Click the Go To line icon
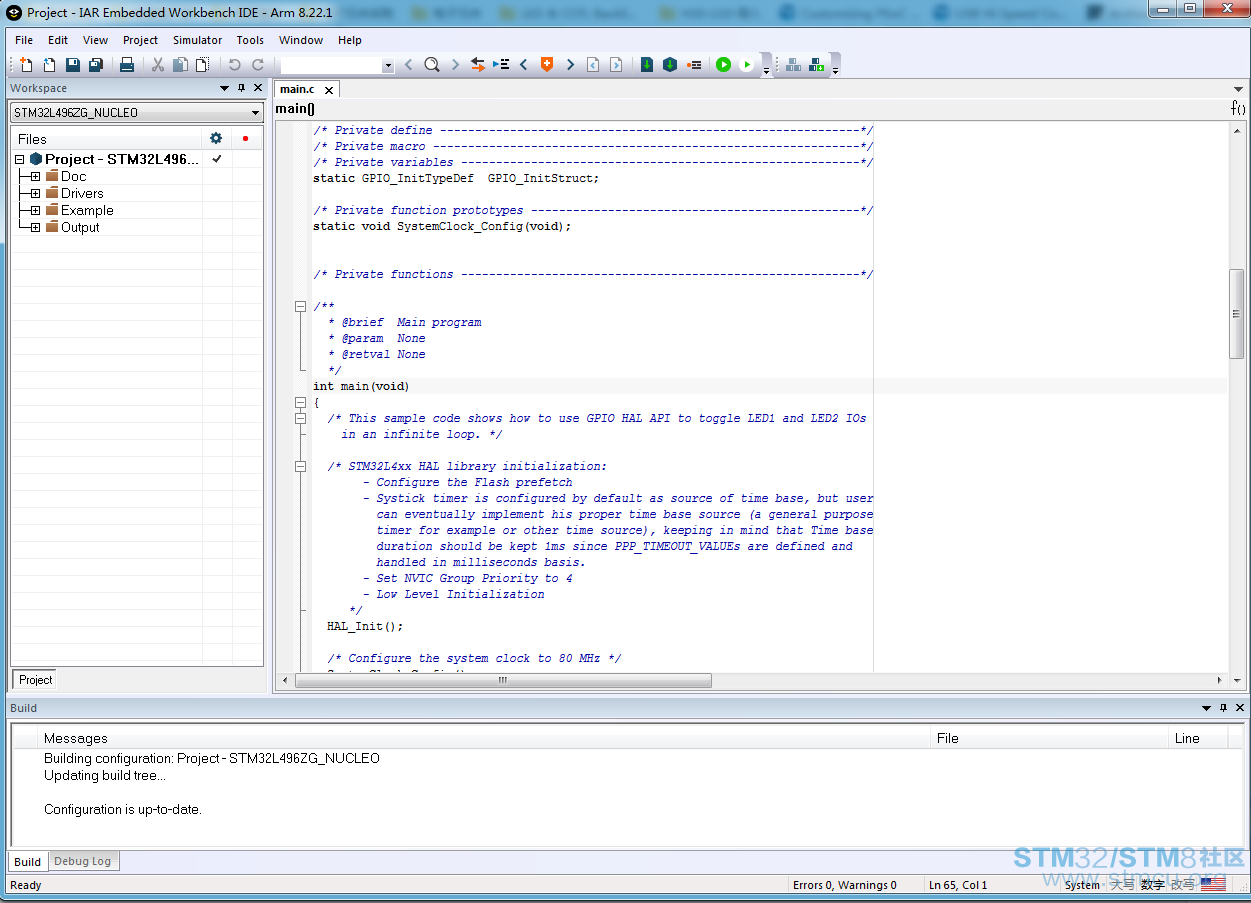This screenshot has width=1251, height=903. (x=501, y=65)
